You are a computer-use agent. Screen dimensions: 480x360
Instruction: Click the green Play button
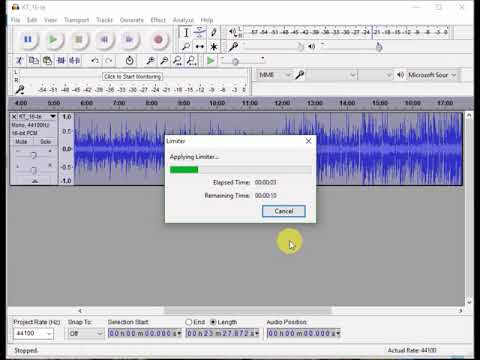click(x=53, y=40)
